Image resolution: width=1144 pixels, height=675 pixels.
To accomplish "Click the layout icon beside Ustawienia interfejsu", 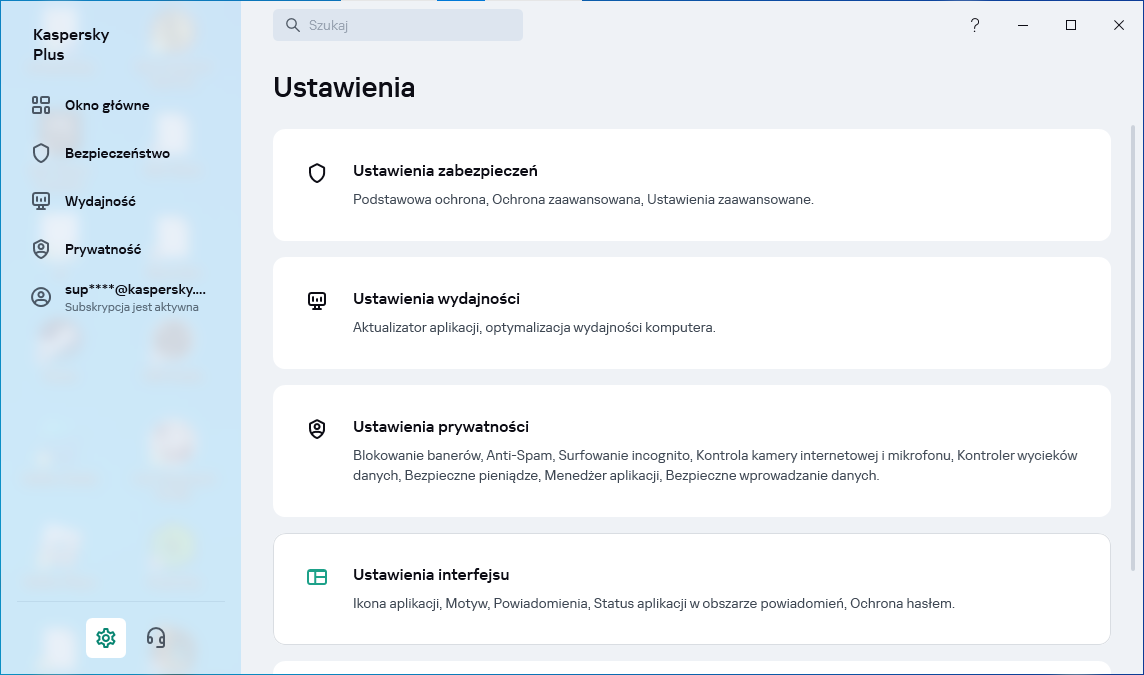I will pos(317,577).
